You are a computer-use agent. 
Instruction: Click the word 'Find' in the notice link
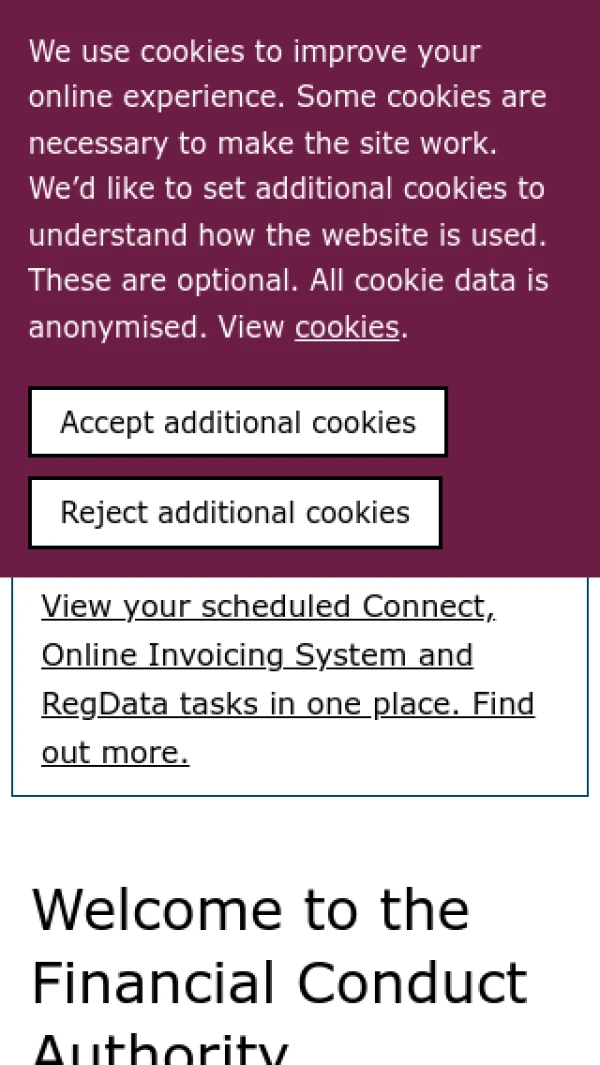tap(503, 704)
